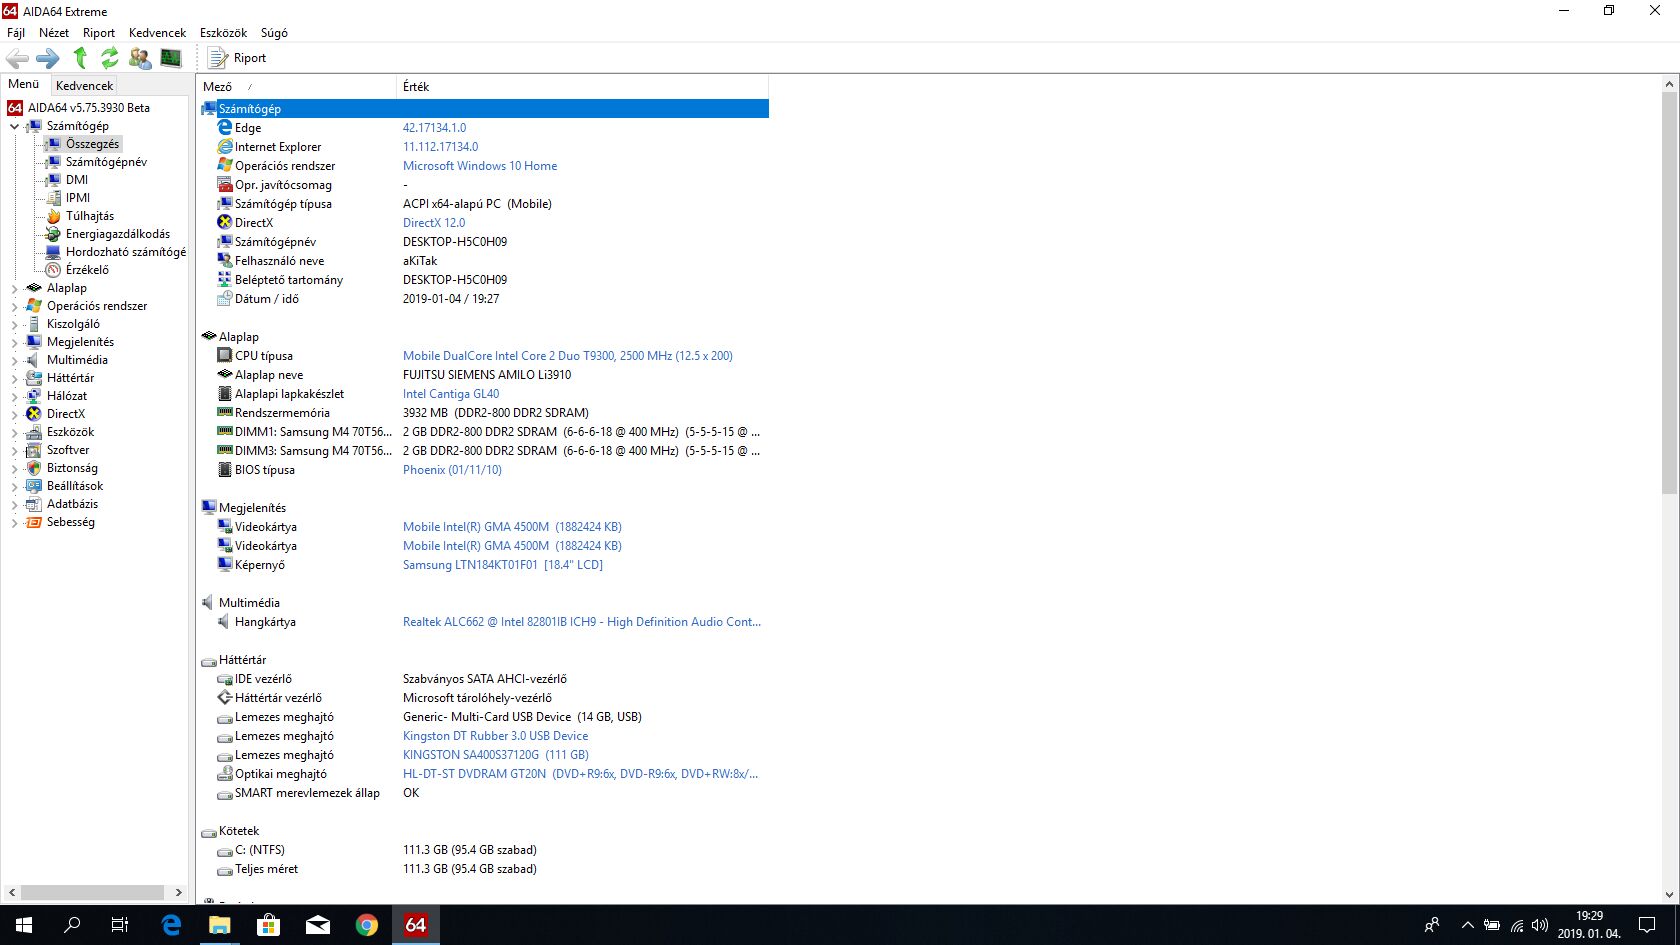Click the green Refresh icon
The width and height of the screenshot is (1680, 945).
(x=110, y=58)
